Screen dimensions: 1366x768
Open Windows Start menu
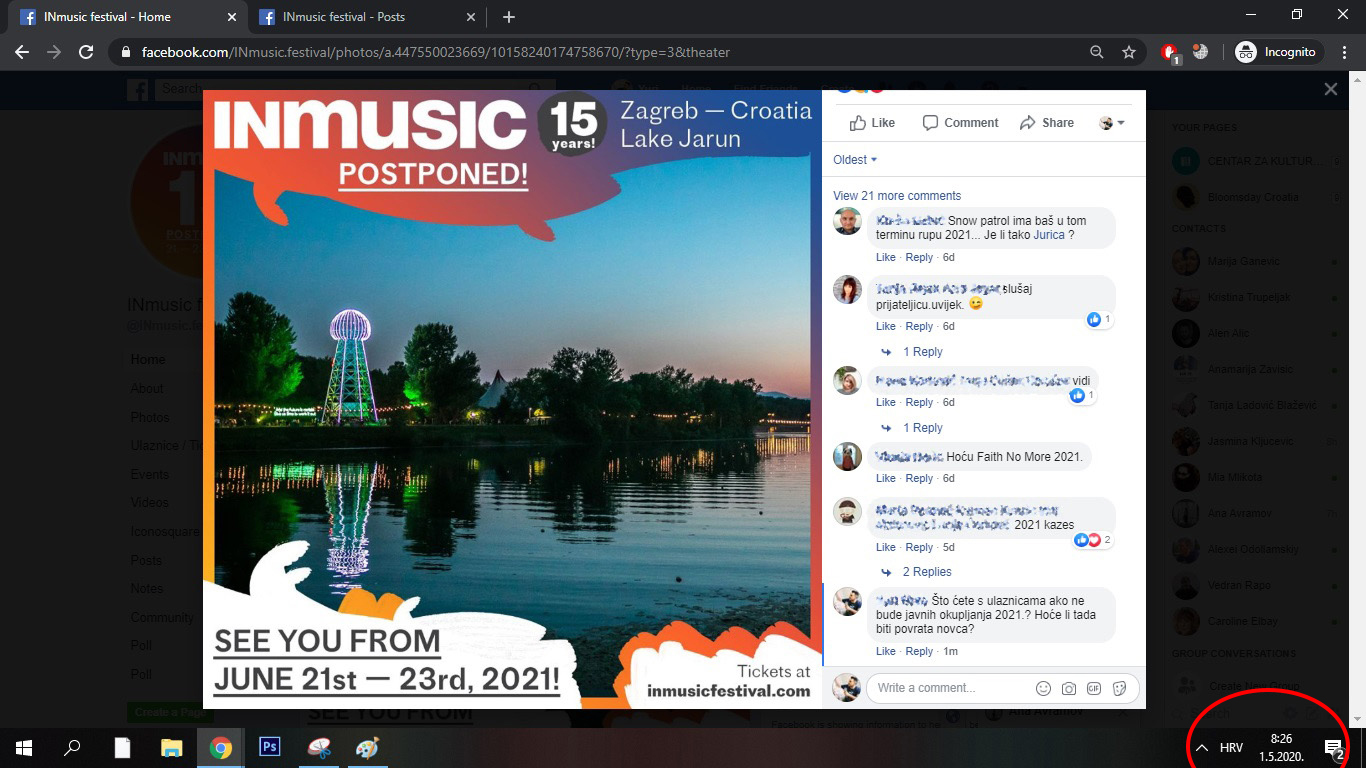click(23, 747)
